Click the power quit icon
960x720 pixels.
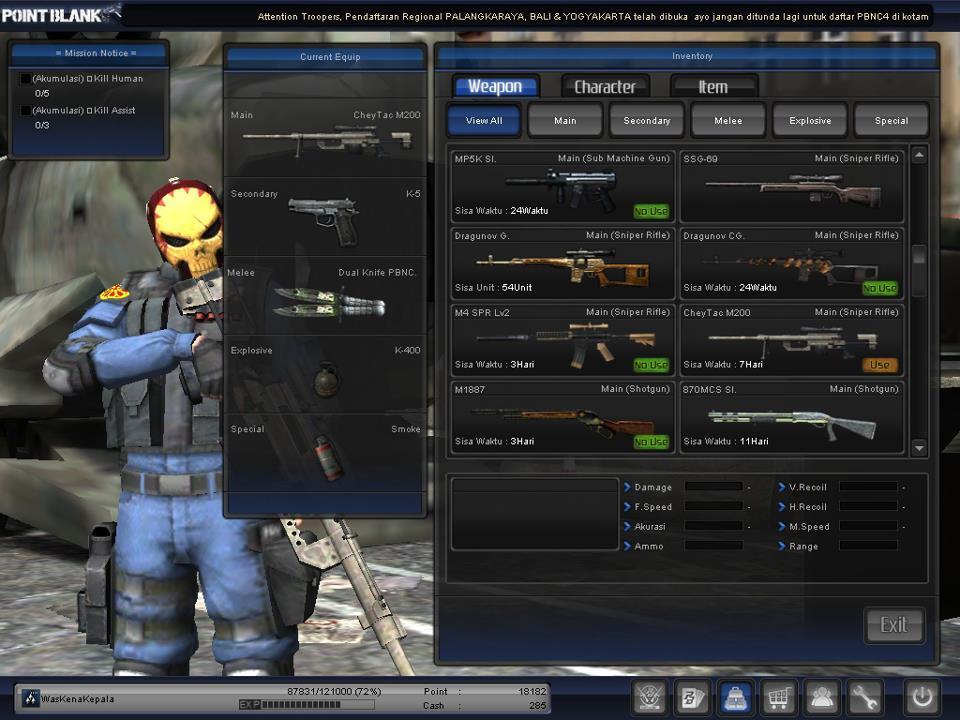pyautogui.click(x=922, y=697)
